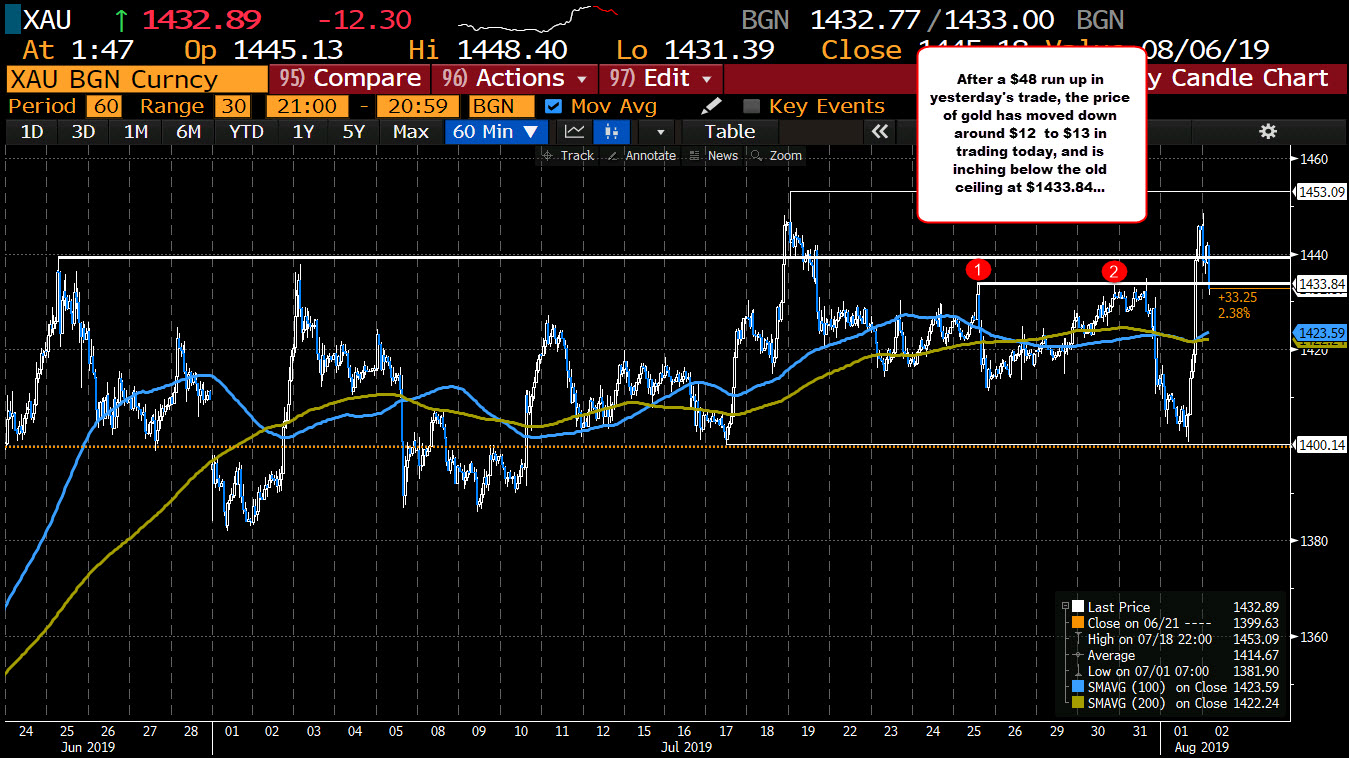Image resolution: width=1349 pixels, height=758 pixels.
Task: Click the olive SMAVG (200) swatch
Action: click(1077, 703)
